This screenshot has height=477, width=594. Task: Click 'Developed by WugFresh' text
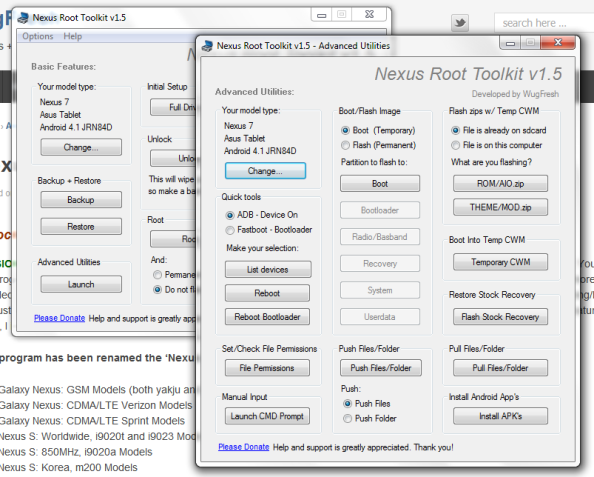pyautogui.click(x=515, y=94)
